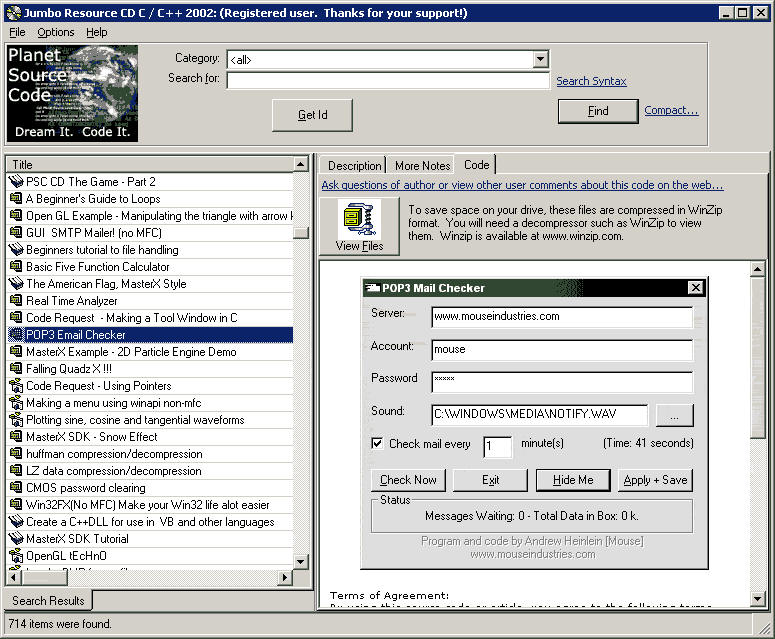
Task: Switch to the Description tab
Action: click(354, 166)
